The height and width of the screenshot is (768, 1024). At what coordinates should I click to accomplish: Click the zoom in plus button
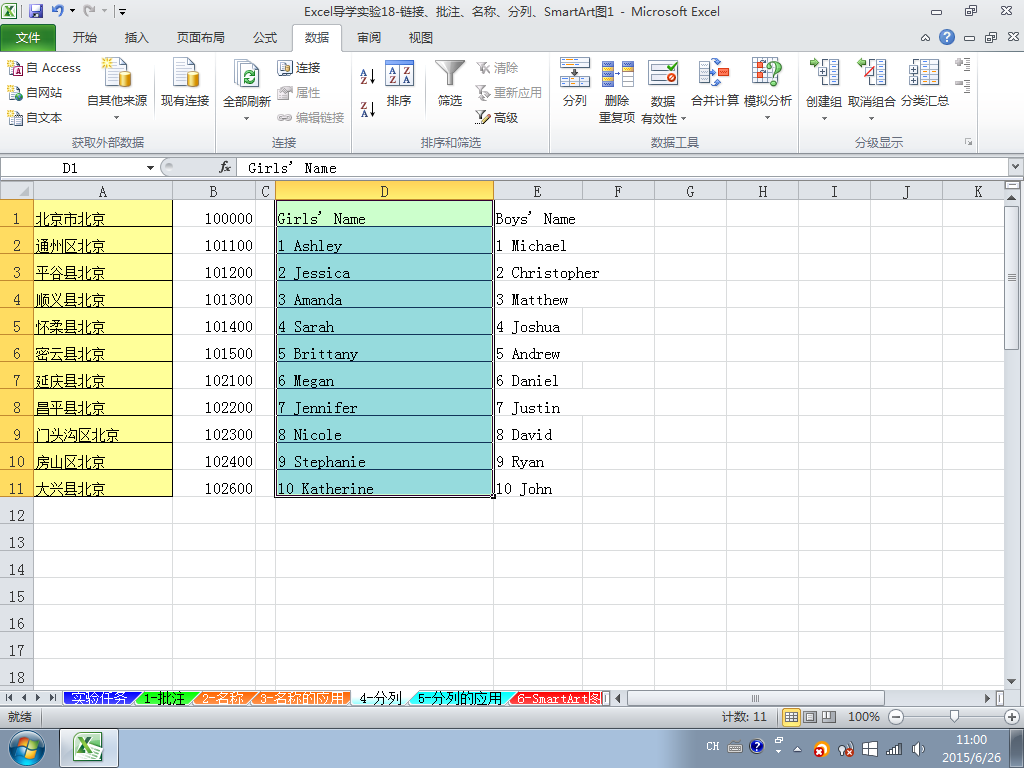click(x=1012, y=717)
